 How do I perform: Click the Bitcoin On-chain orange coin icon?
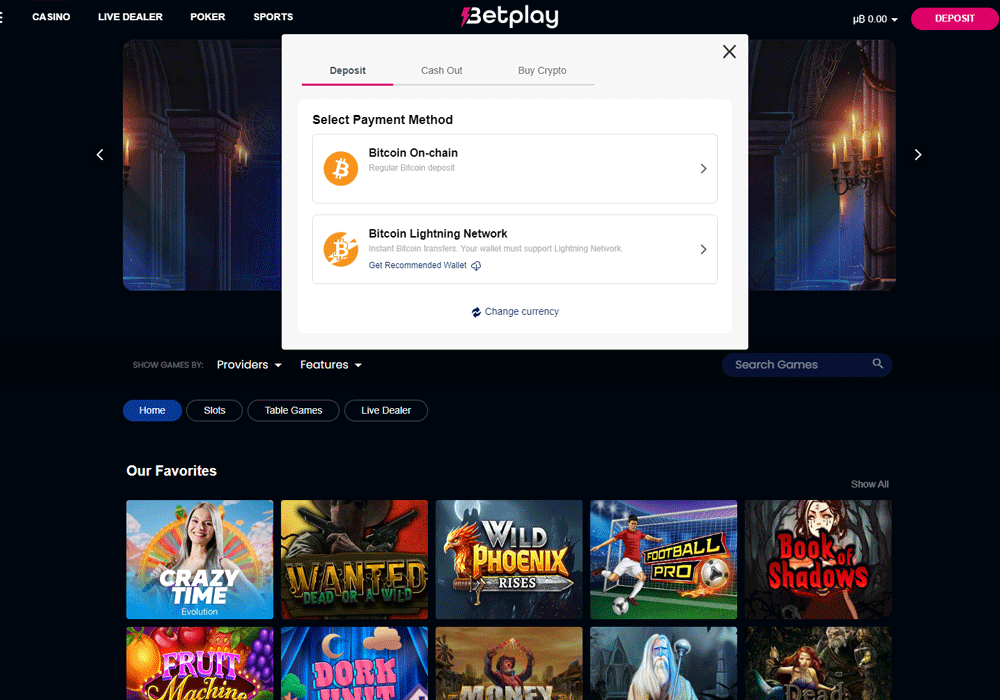point(341,169)
